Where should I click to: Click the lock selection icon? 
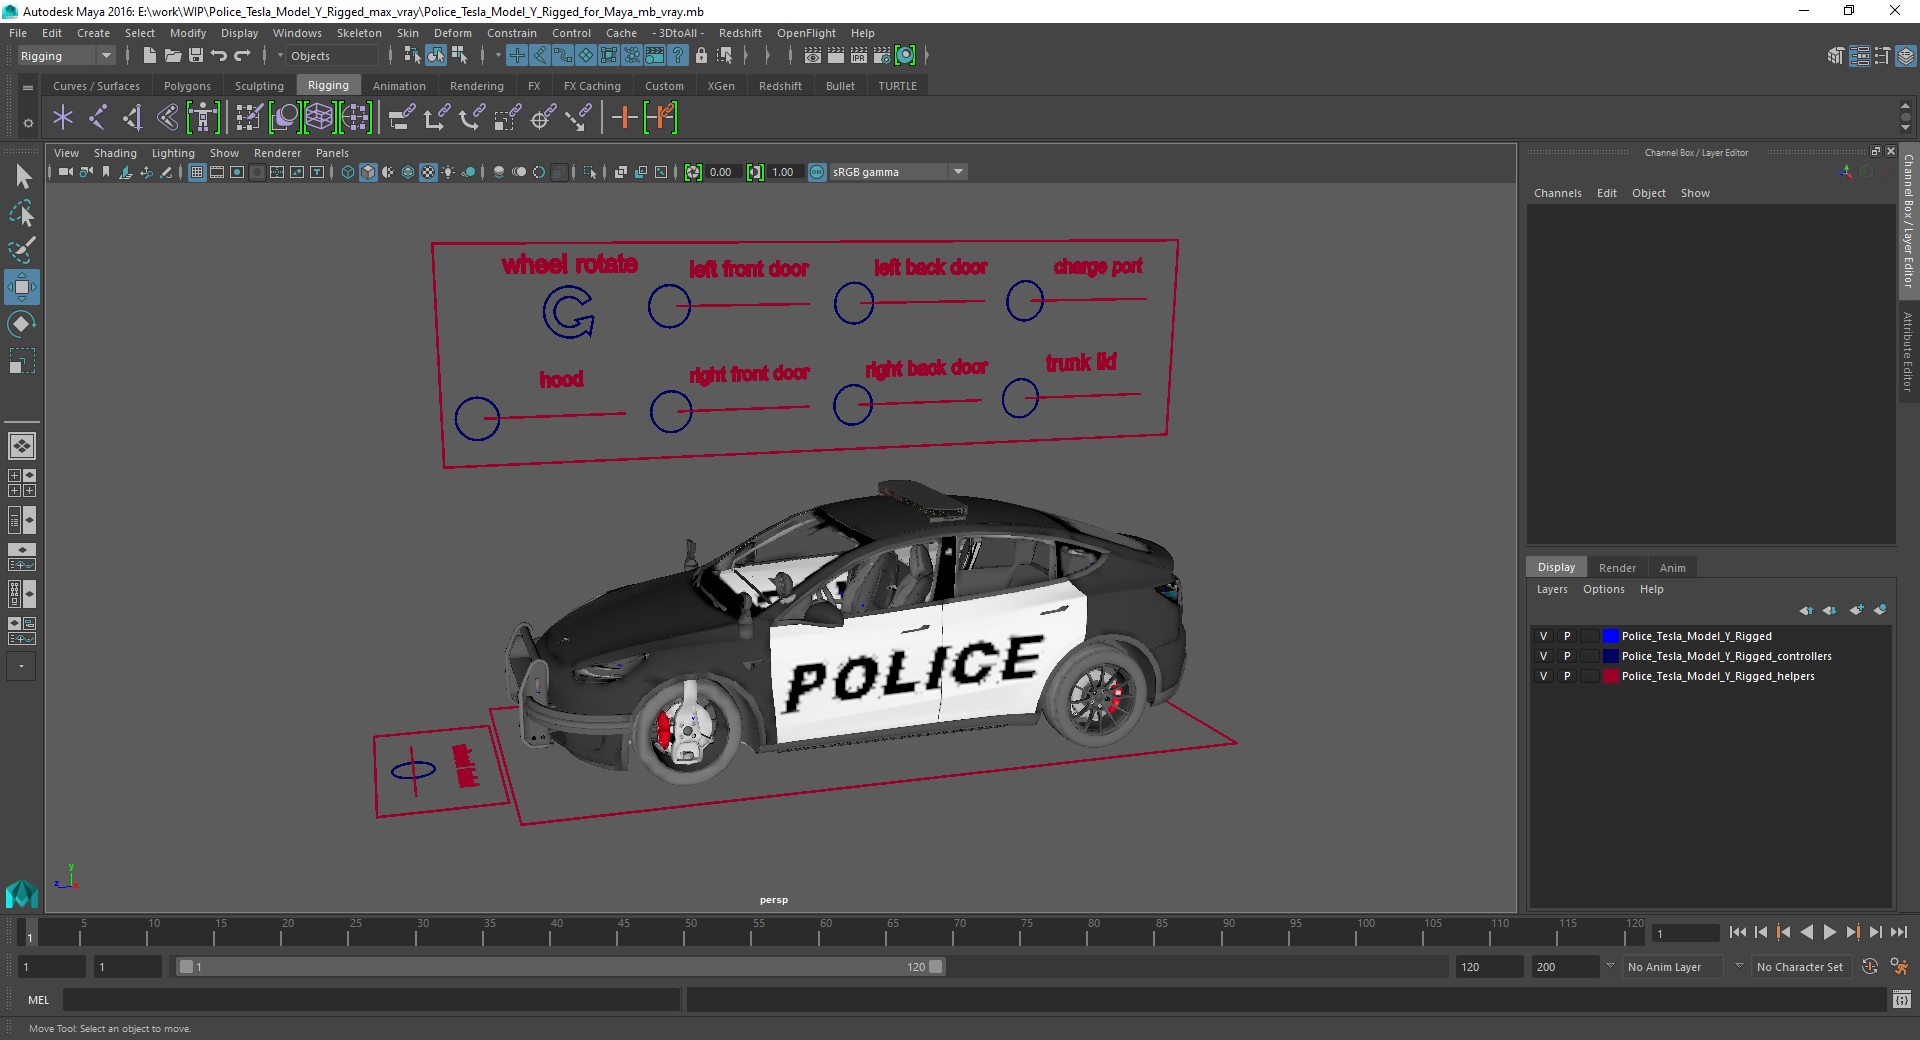click(701, 56)
